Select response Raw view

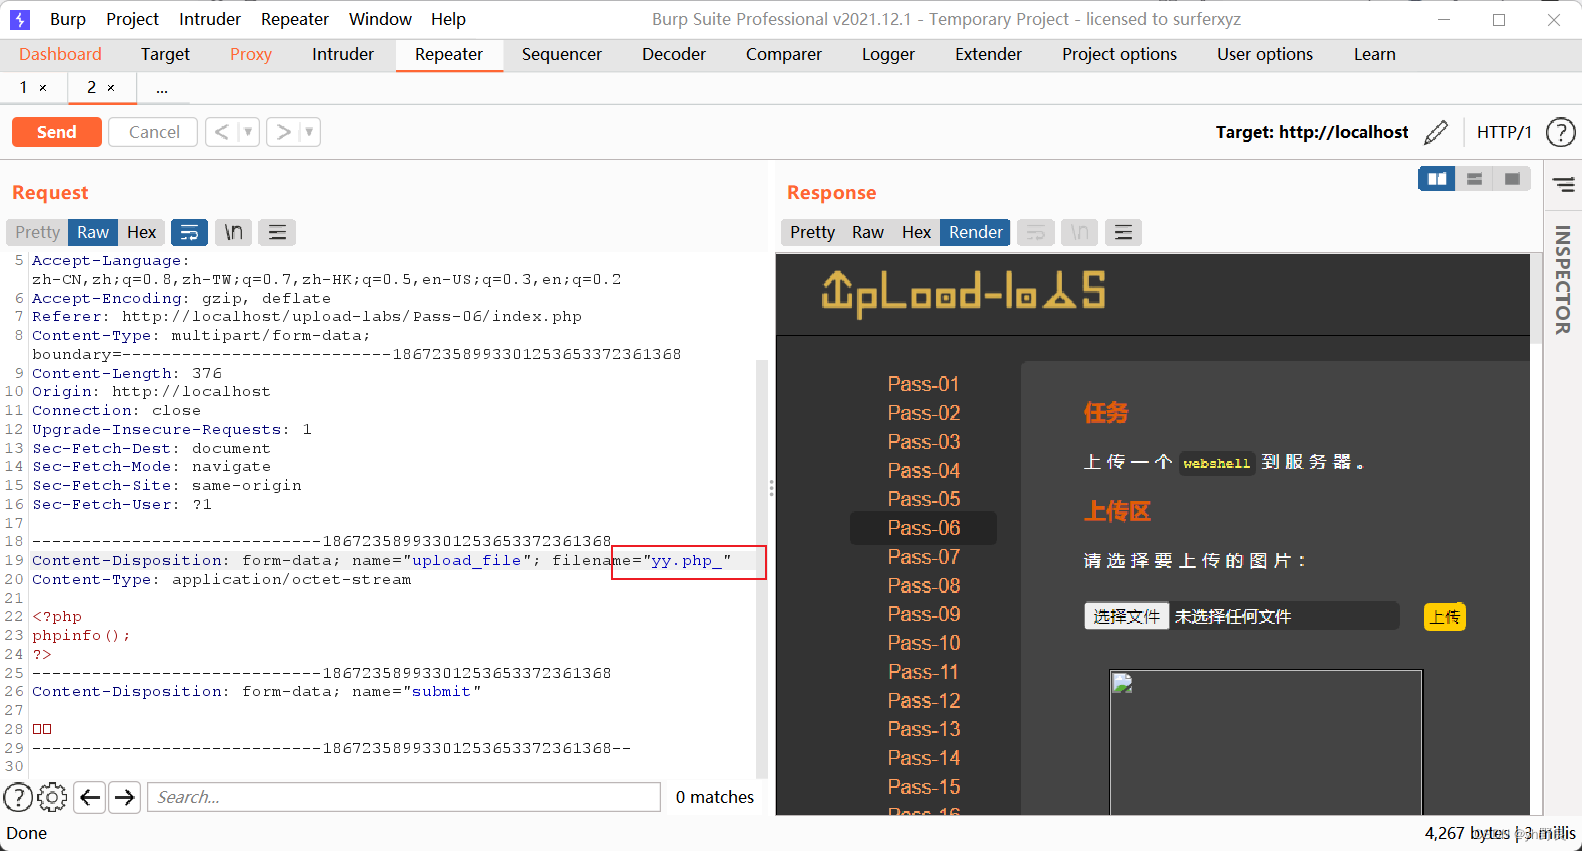tap(868, 232)
